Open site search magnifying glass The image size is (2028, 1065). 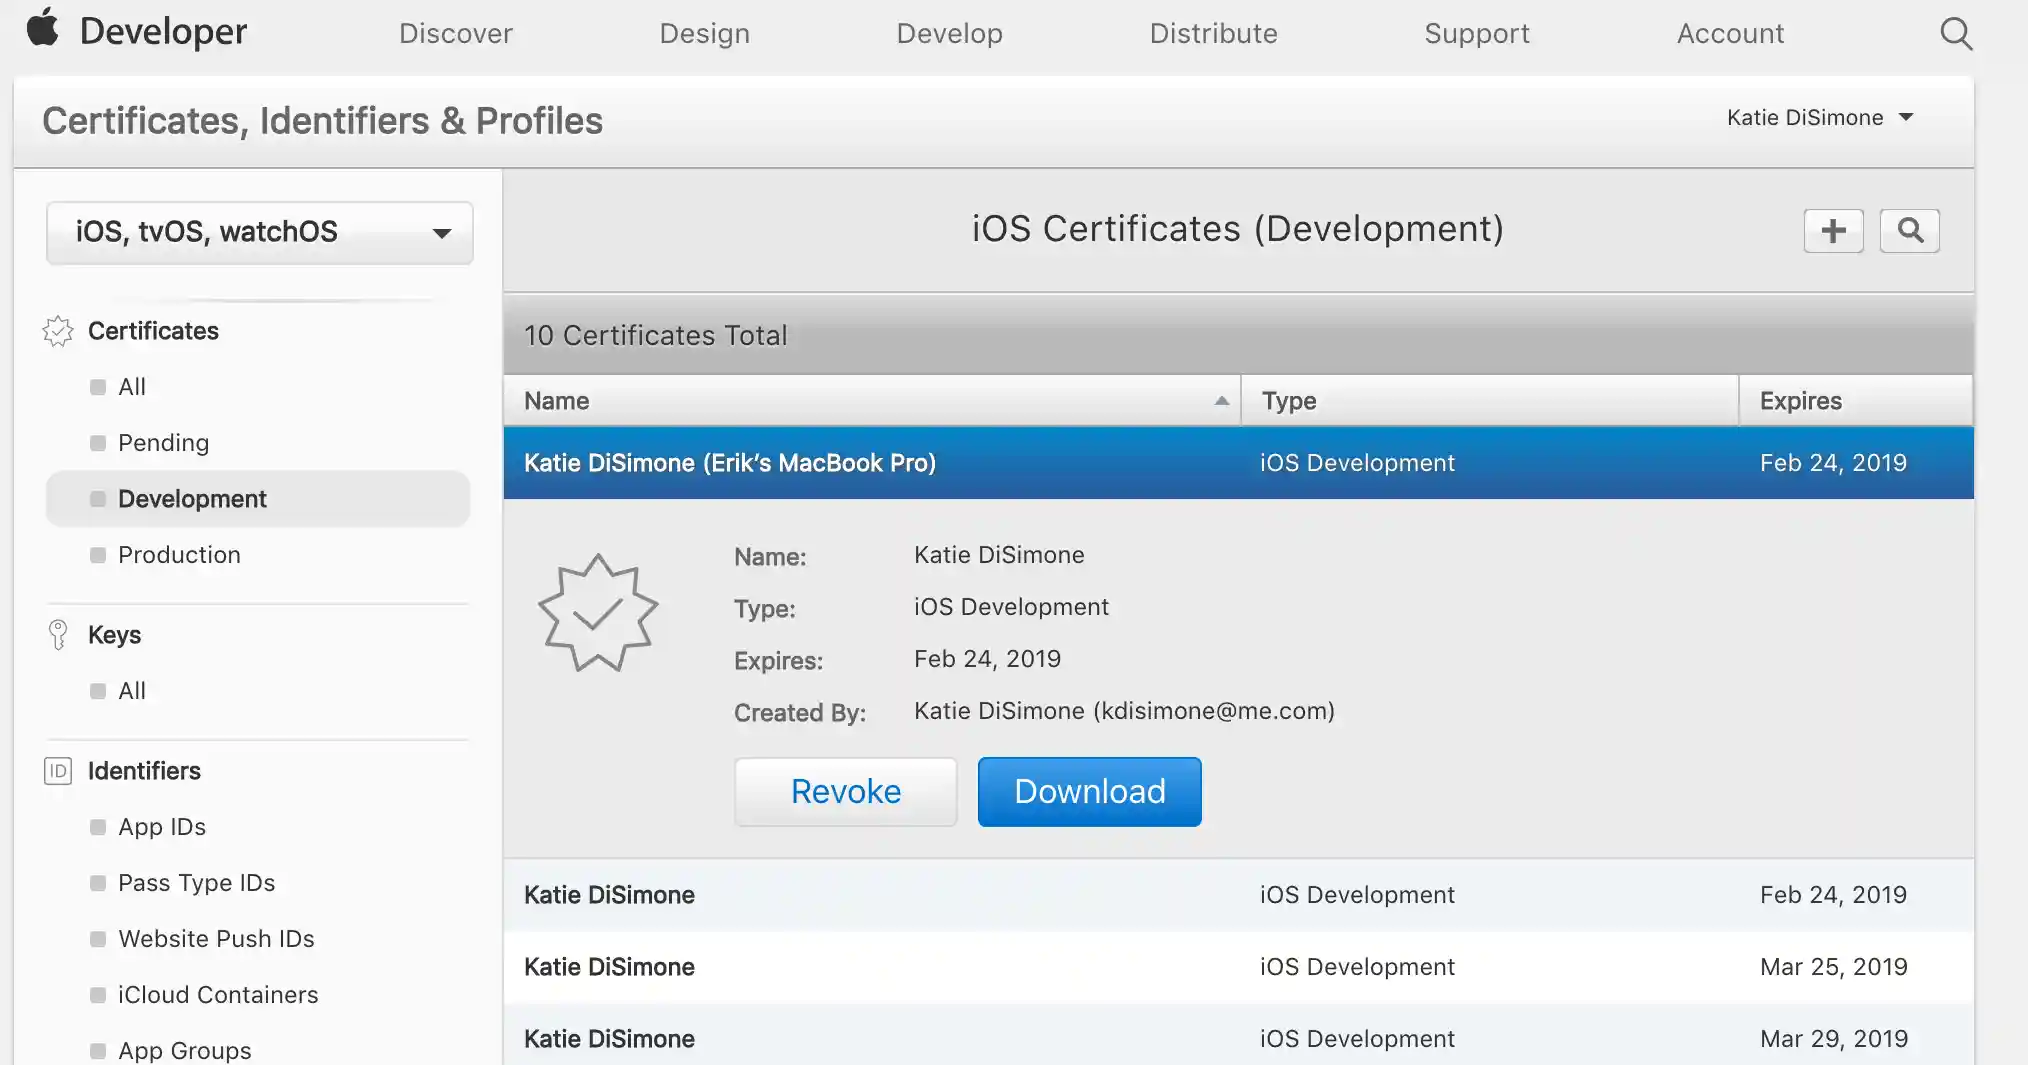pyautogui.click(x=1955, y=34)
